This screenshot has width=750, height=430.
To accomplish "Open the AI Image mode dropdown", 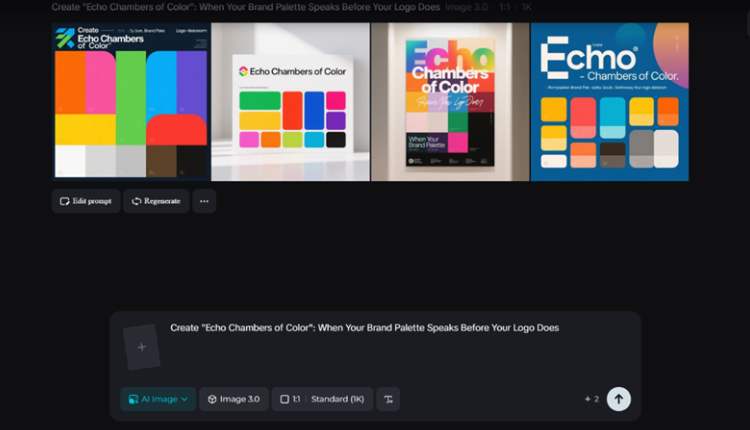I will coord(158,399).
